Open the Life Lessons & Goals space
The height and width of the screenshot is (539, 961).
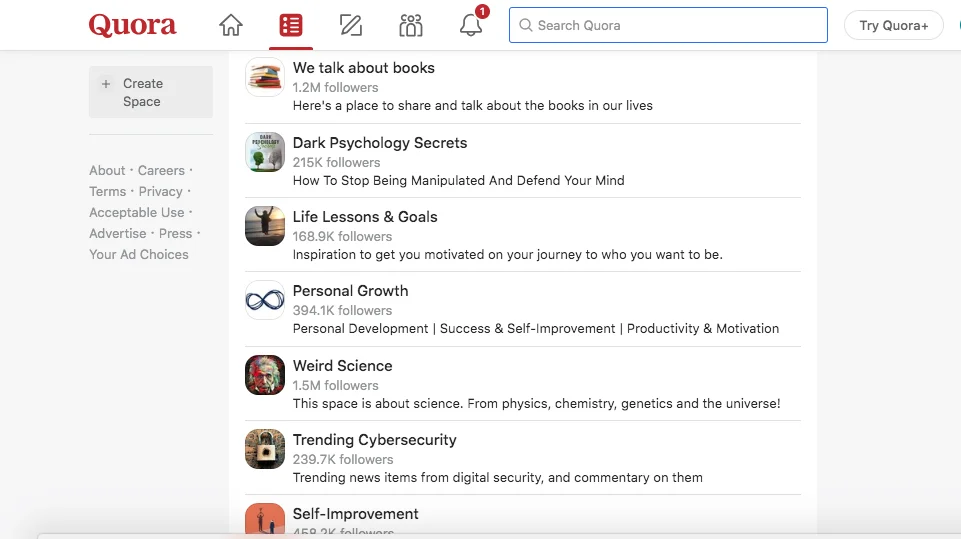click(364, 217)
